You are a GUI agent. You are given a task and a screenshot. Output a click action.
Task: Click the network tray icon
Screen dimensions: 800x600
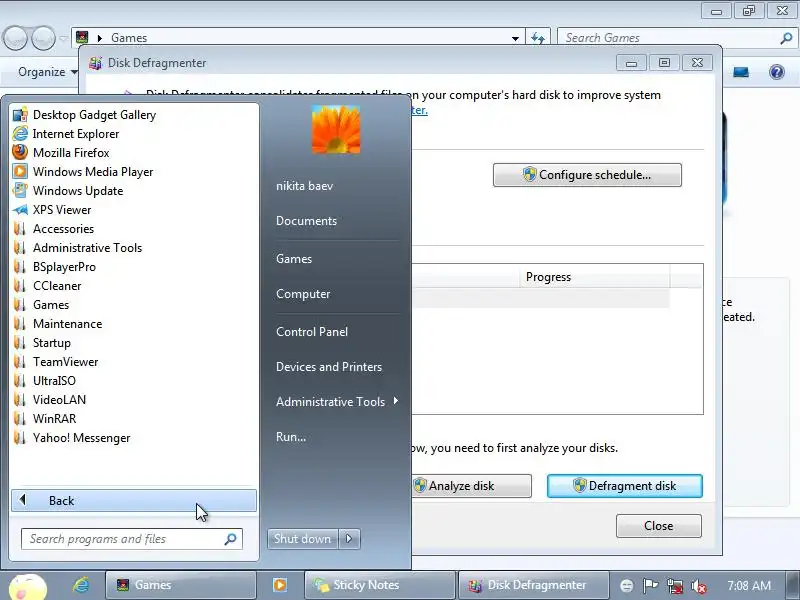click(x=674, y=586)
